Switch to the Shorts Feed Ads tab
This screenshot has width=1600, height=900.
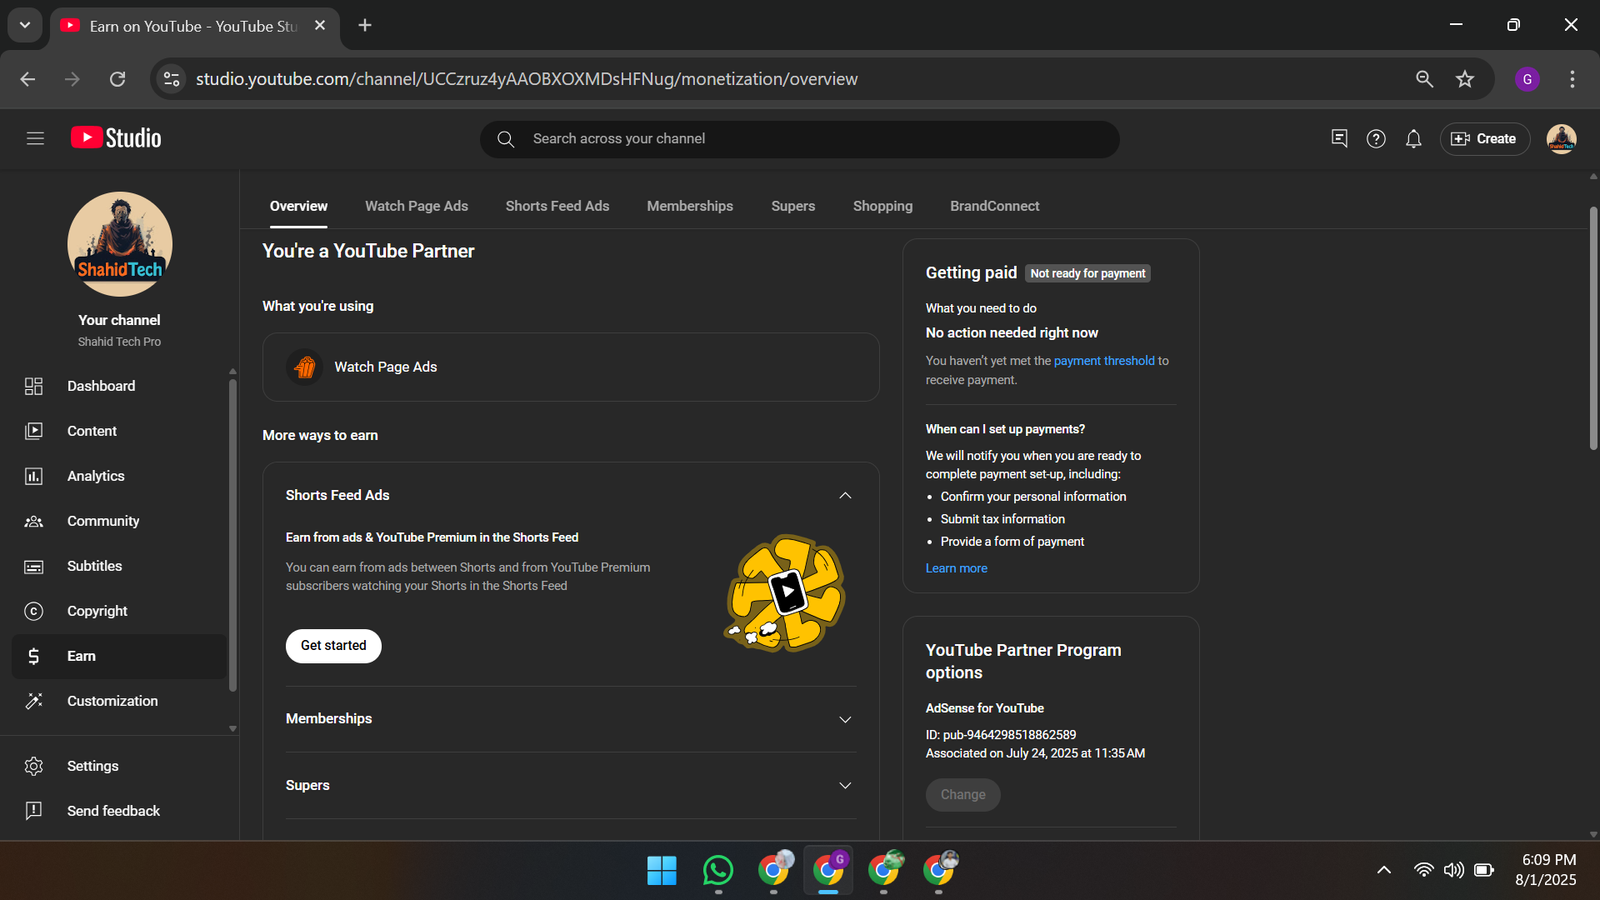click(557, 206)
